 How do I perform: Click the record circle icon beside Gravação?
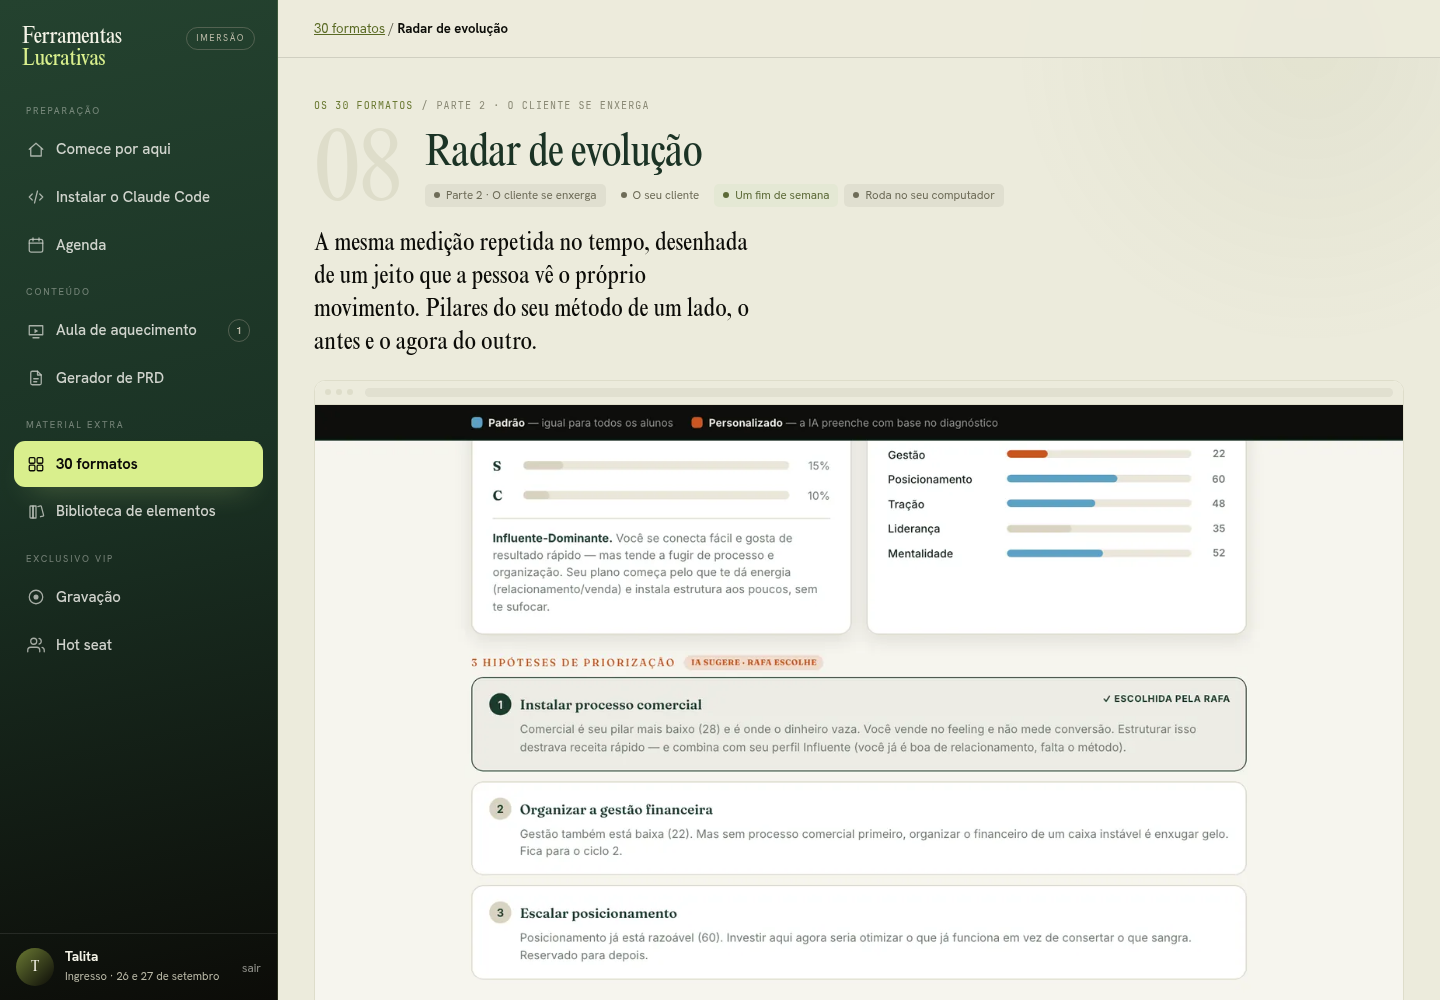(x=36, y=597)
